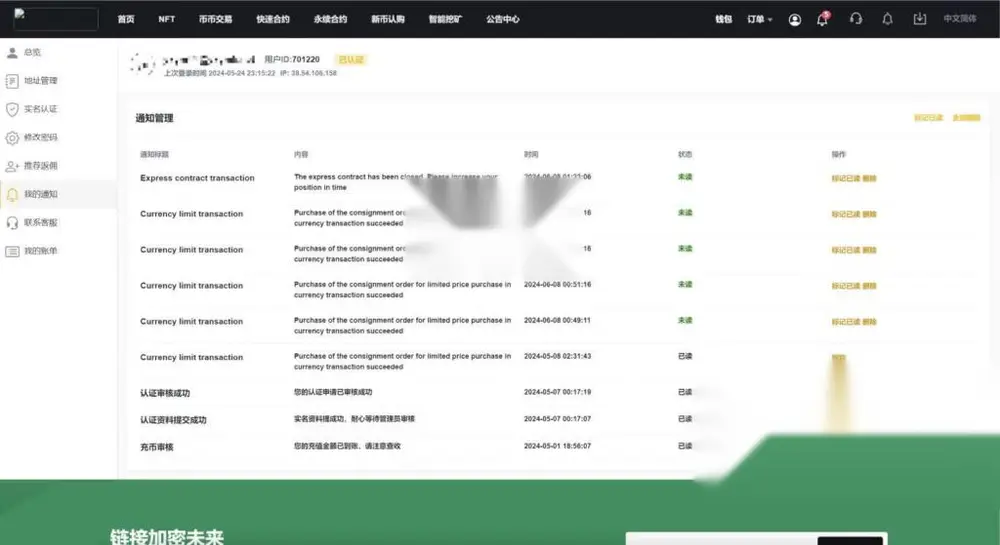
Task: Select the 推荐返佣 person-plus icon
Action: click(x=12, y=166)
